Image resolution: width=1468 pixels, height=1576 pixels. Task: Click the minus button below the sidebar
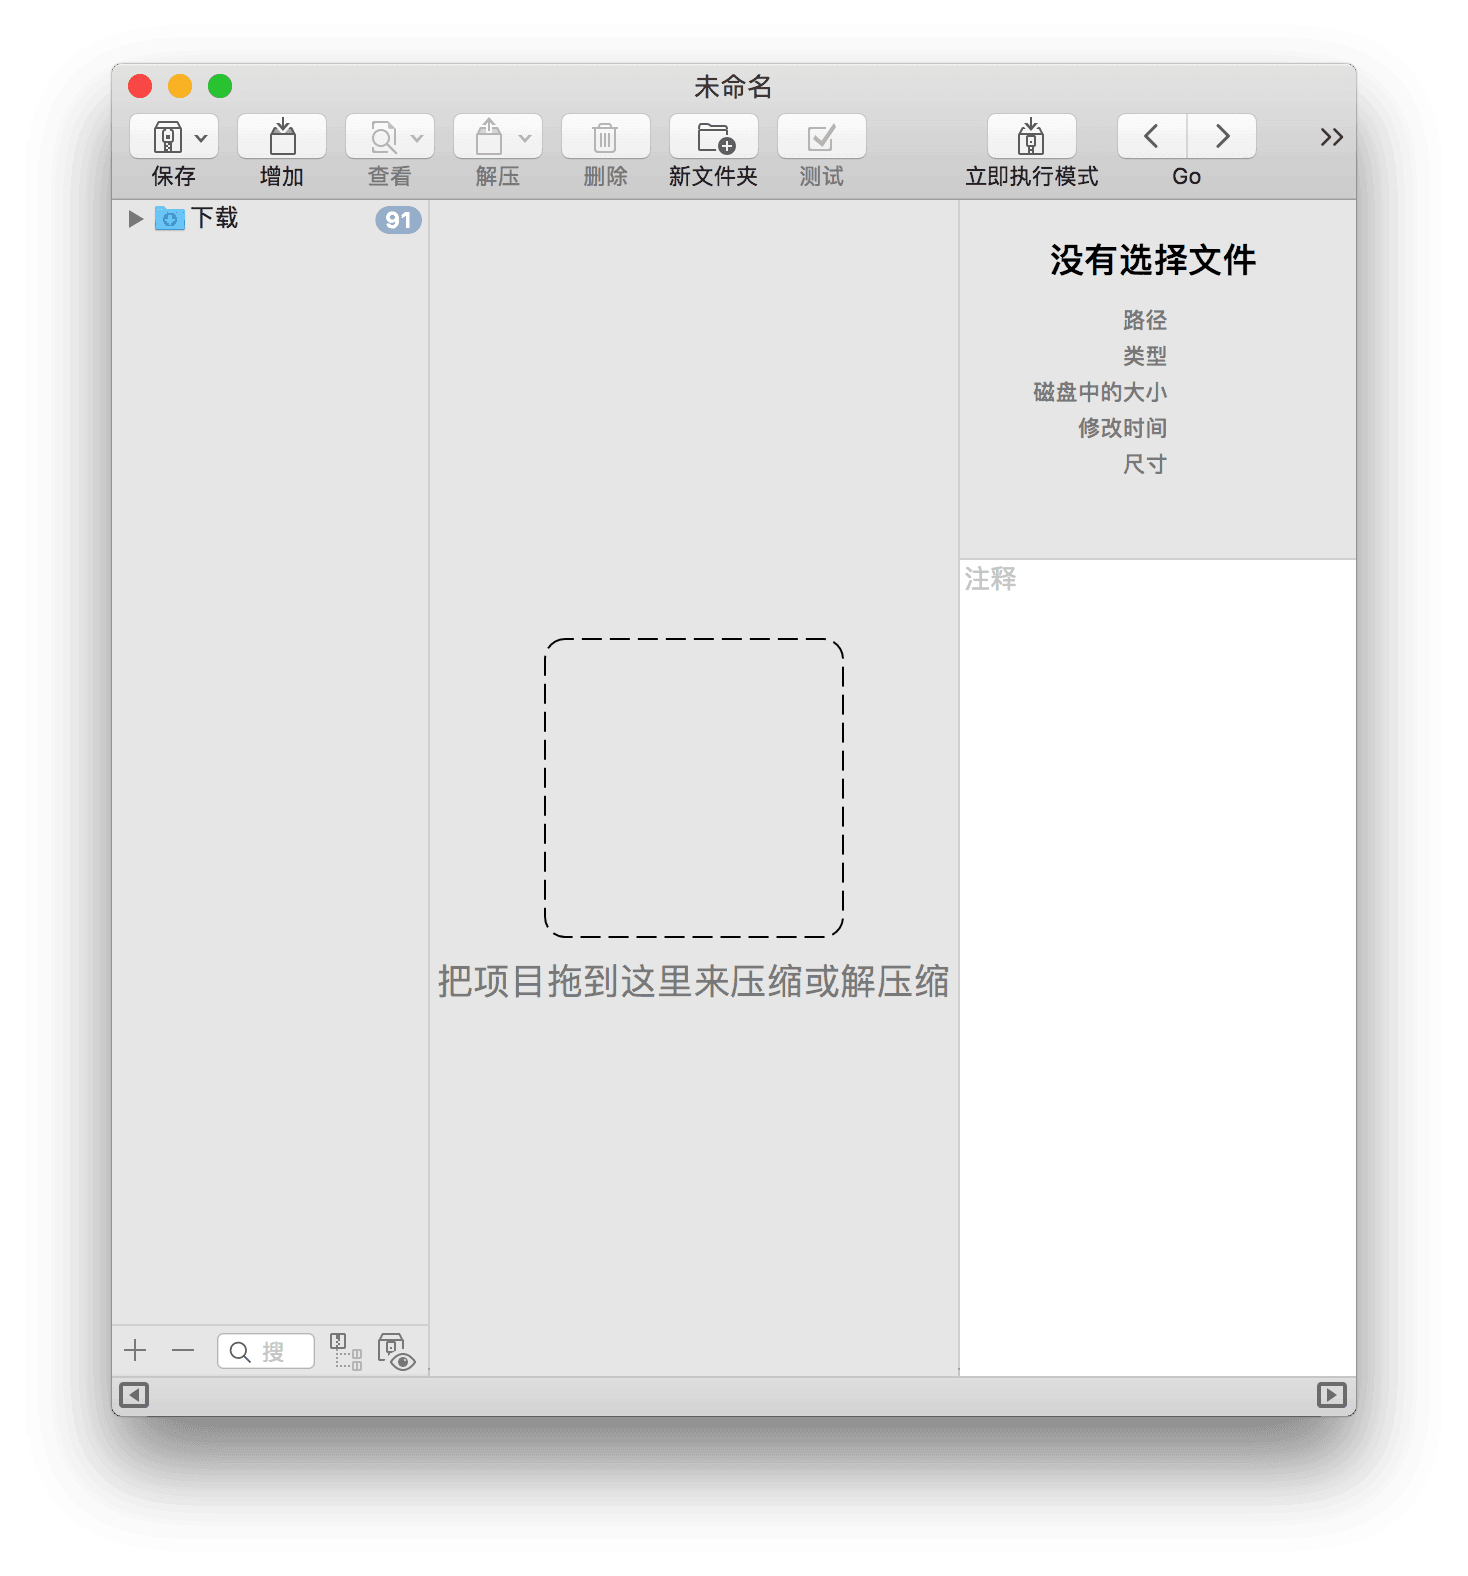(x=183, y=1351)
